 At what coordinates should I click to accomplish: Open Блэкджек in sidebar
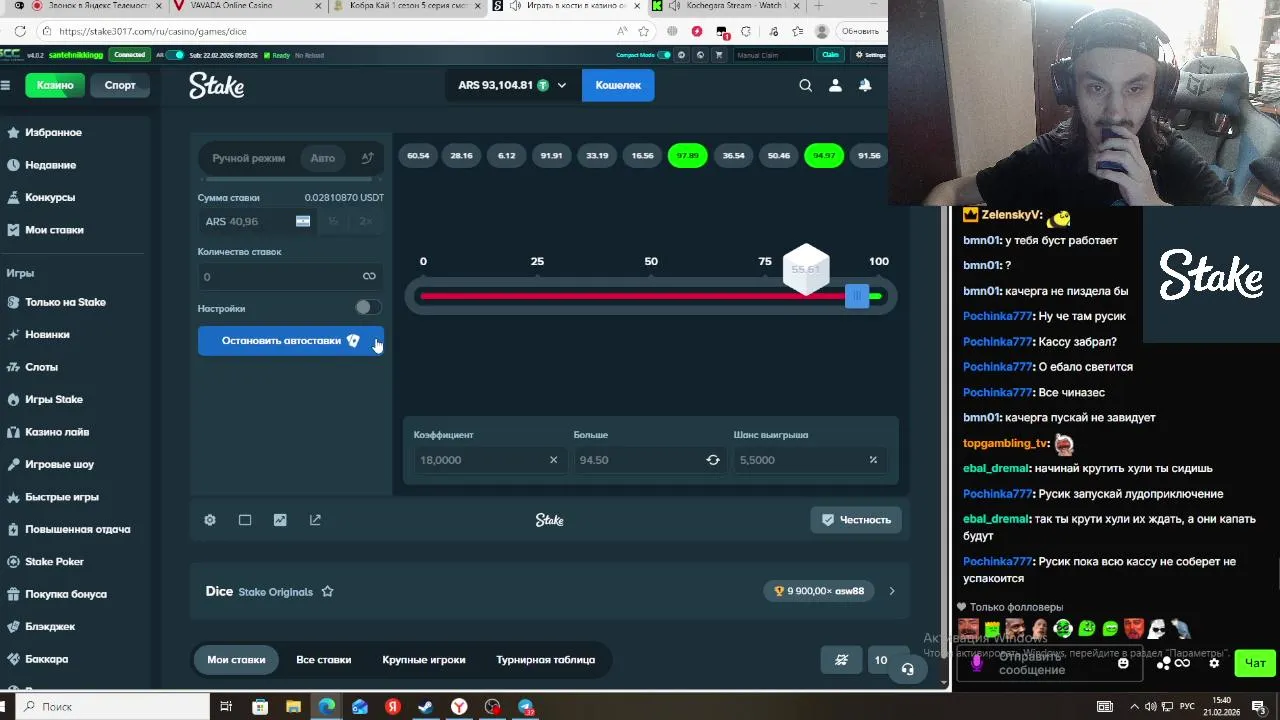(x=50, y=627)
